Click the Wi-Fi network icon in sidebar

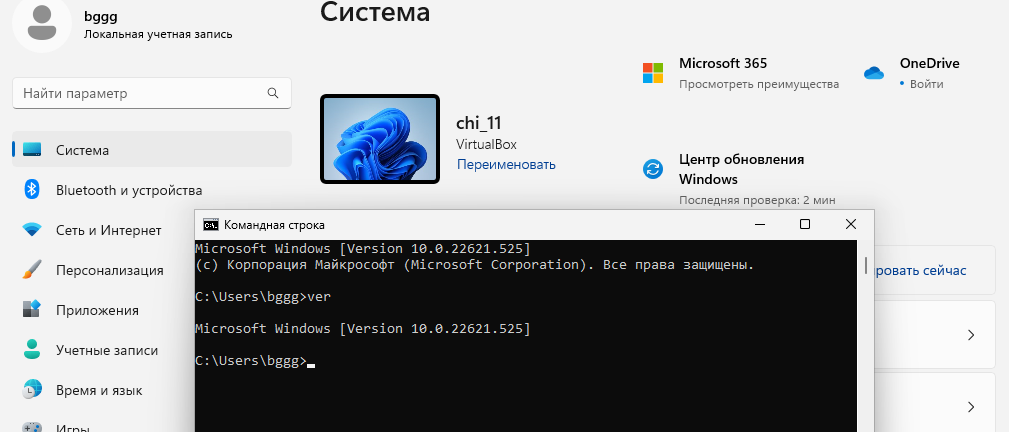coord(32,230)
